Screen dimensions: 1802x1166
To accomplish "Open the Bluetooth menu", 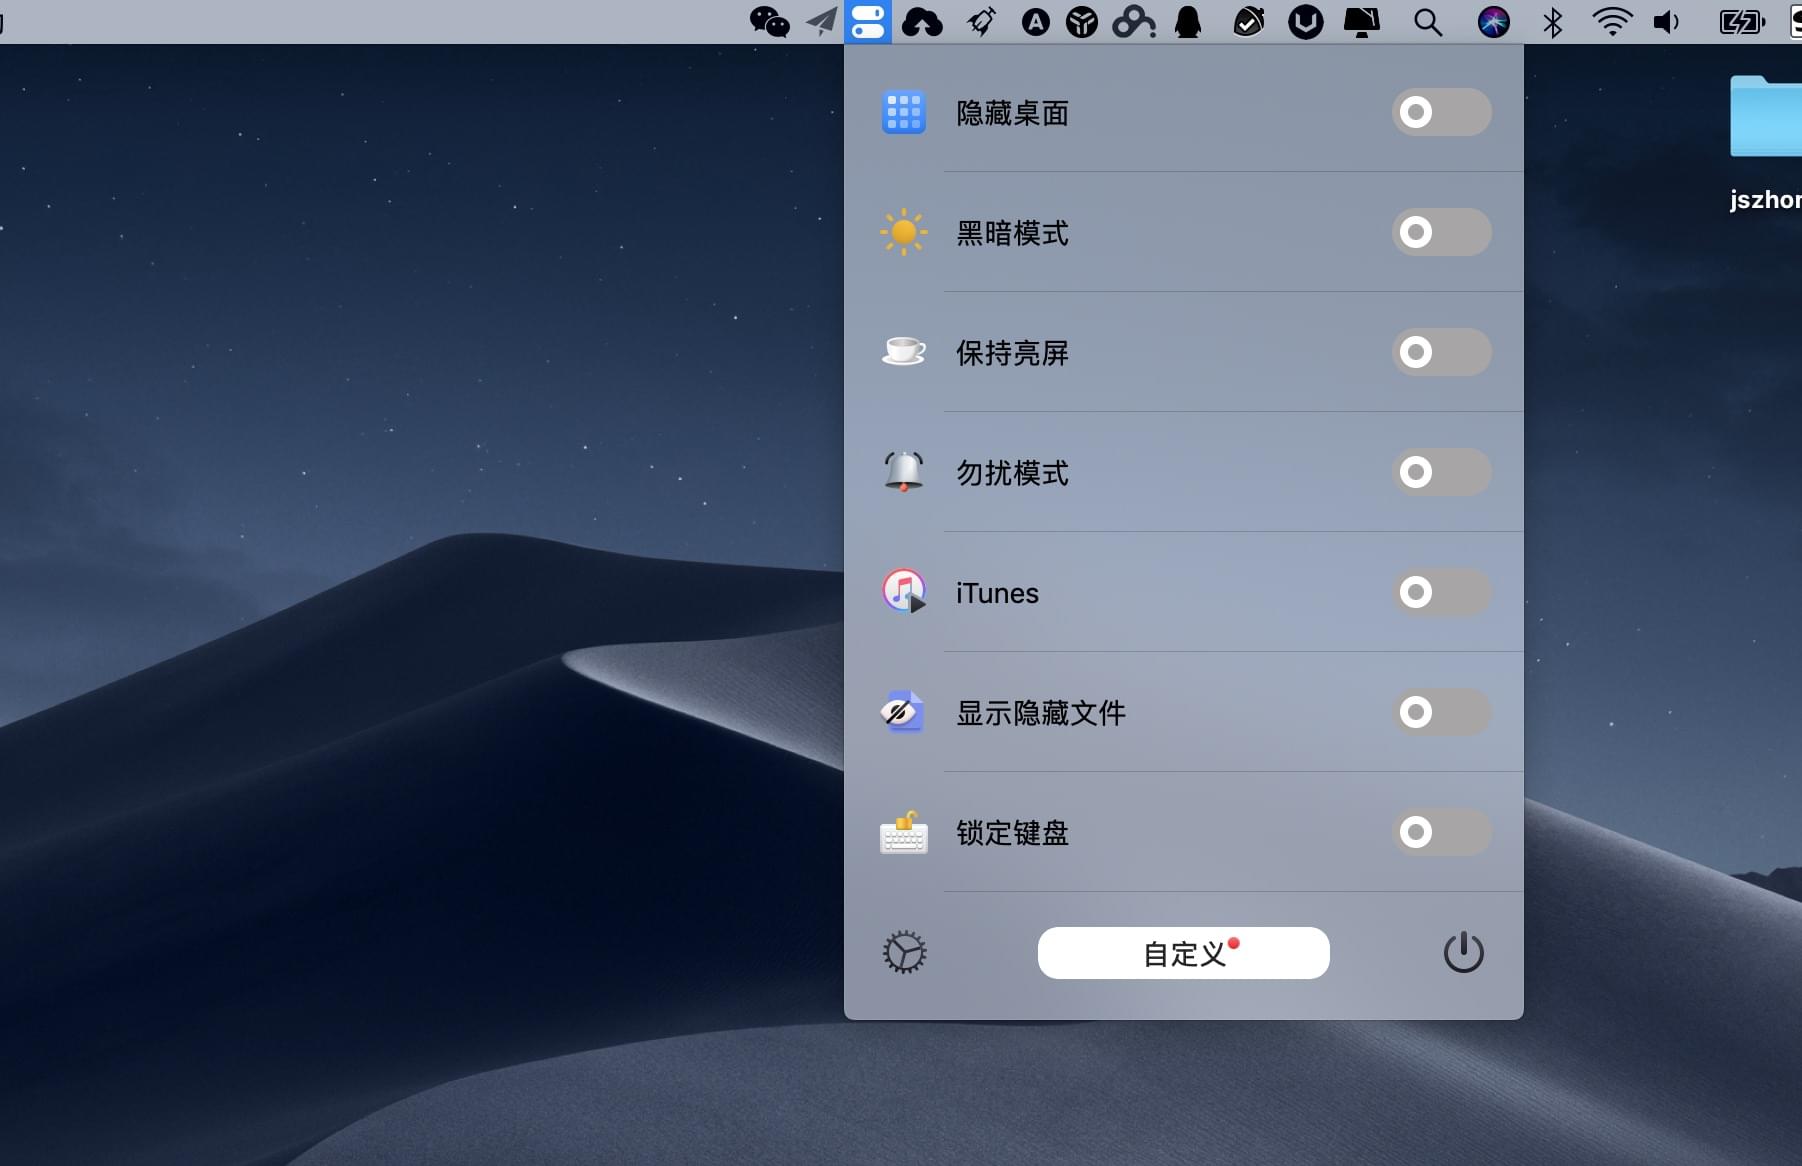I will tap(1552, 22).
